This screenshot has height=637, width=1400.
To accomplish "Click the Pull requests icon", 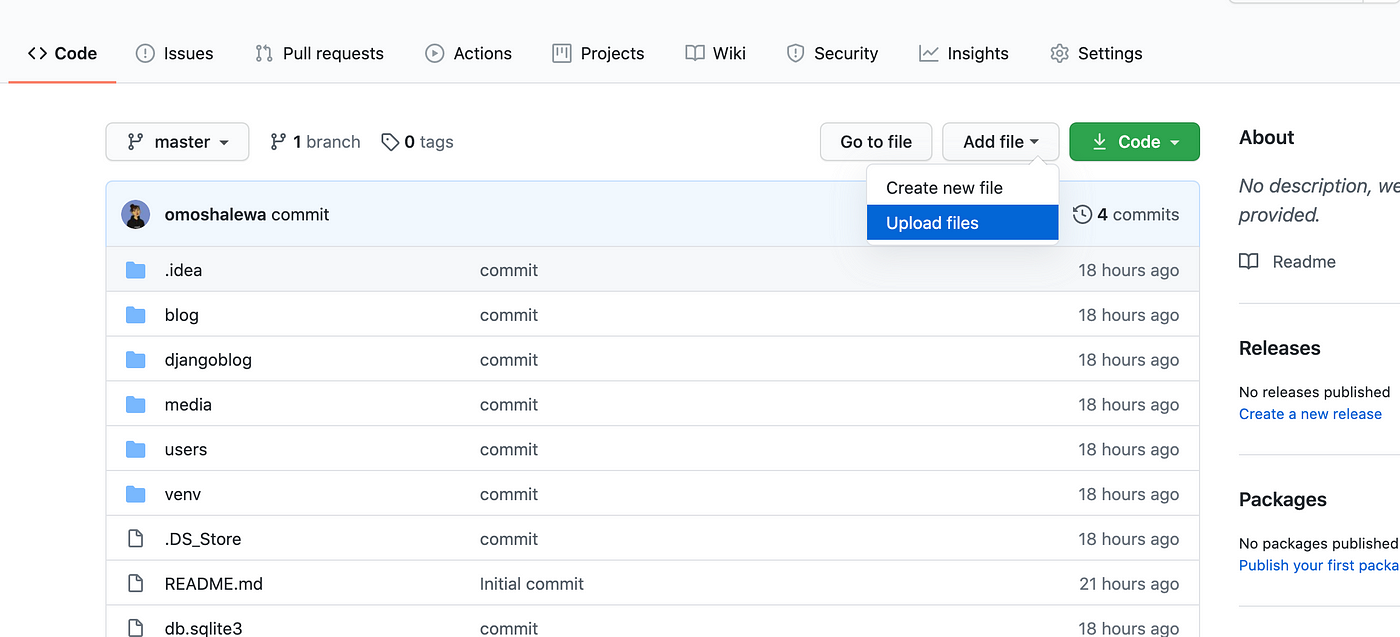I will tap(264, 53).
